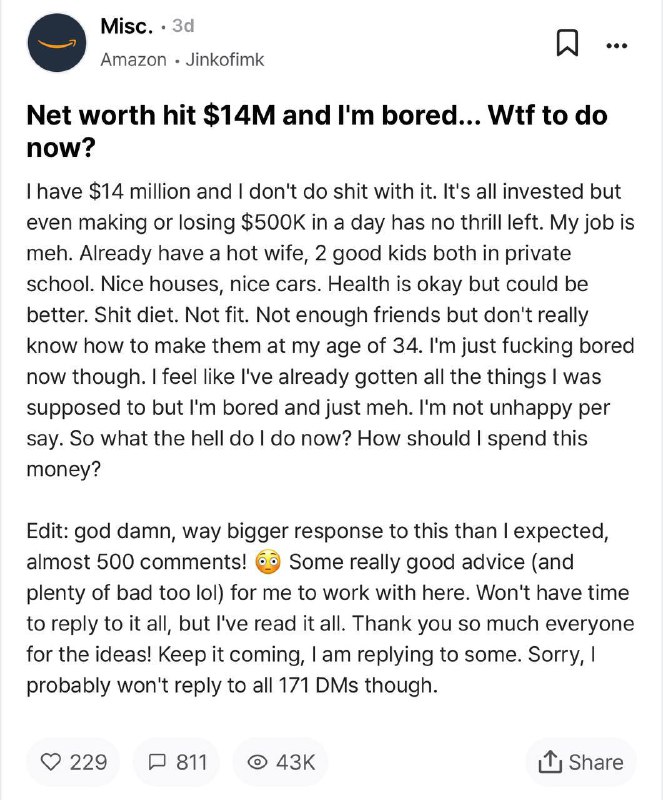Click the eye views icon

coord(257,762)
